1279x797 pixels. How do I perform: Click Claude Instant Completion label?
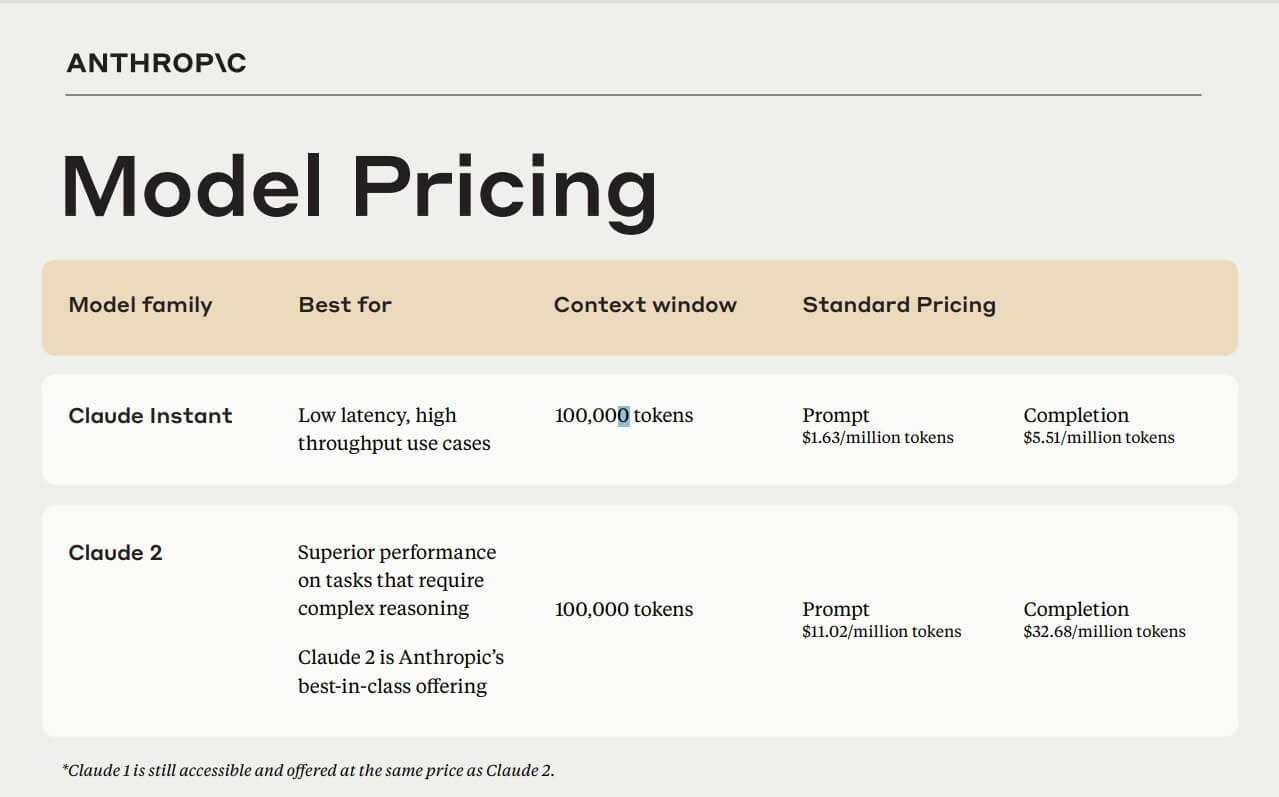coord(1075,415)
